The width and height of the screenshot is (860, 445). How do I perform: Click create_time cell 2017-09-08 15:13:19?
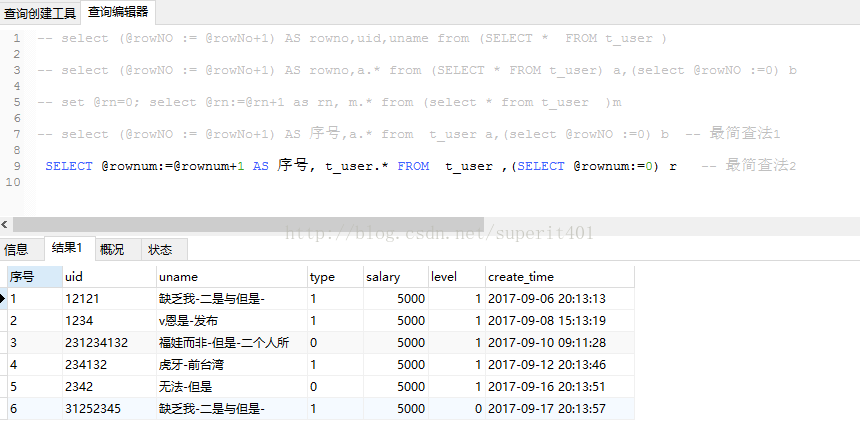(x=559, y=320)
